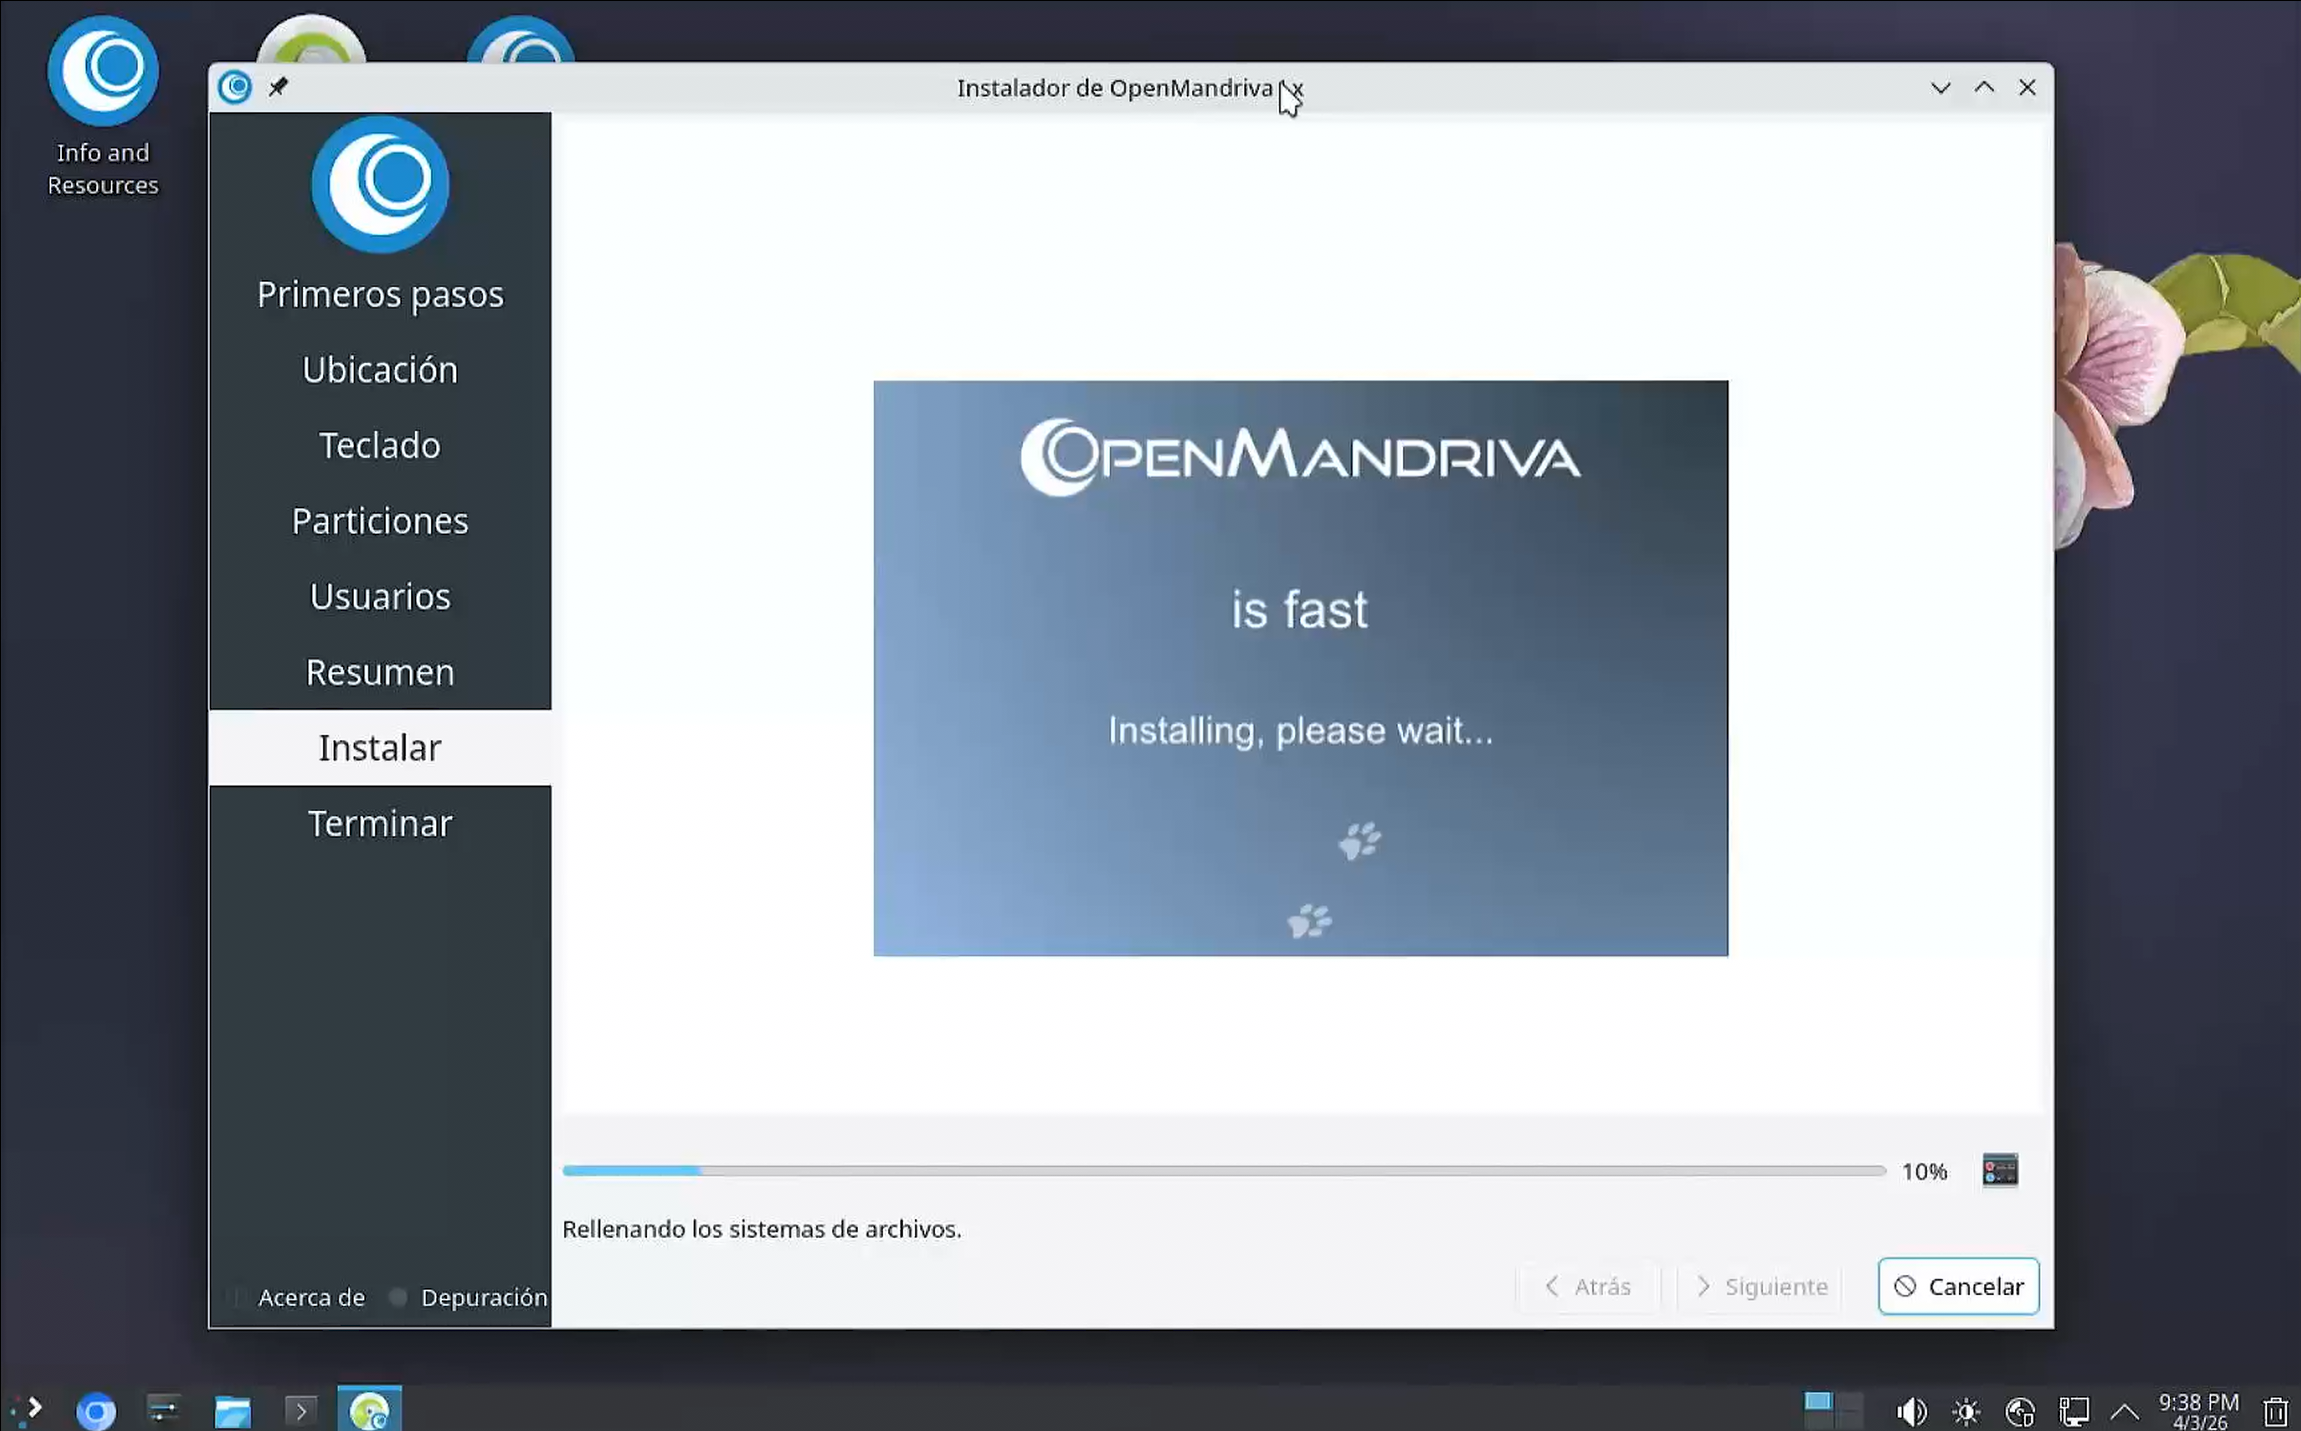The height and width of the screenshot is (1431, 2301).
Task: Click the OpenMandriva logo in the installer sidebar
Action: 380,184
